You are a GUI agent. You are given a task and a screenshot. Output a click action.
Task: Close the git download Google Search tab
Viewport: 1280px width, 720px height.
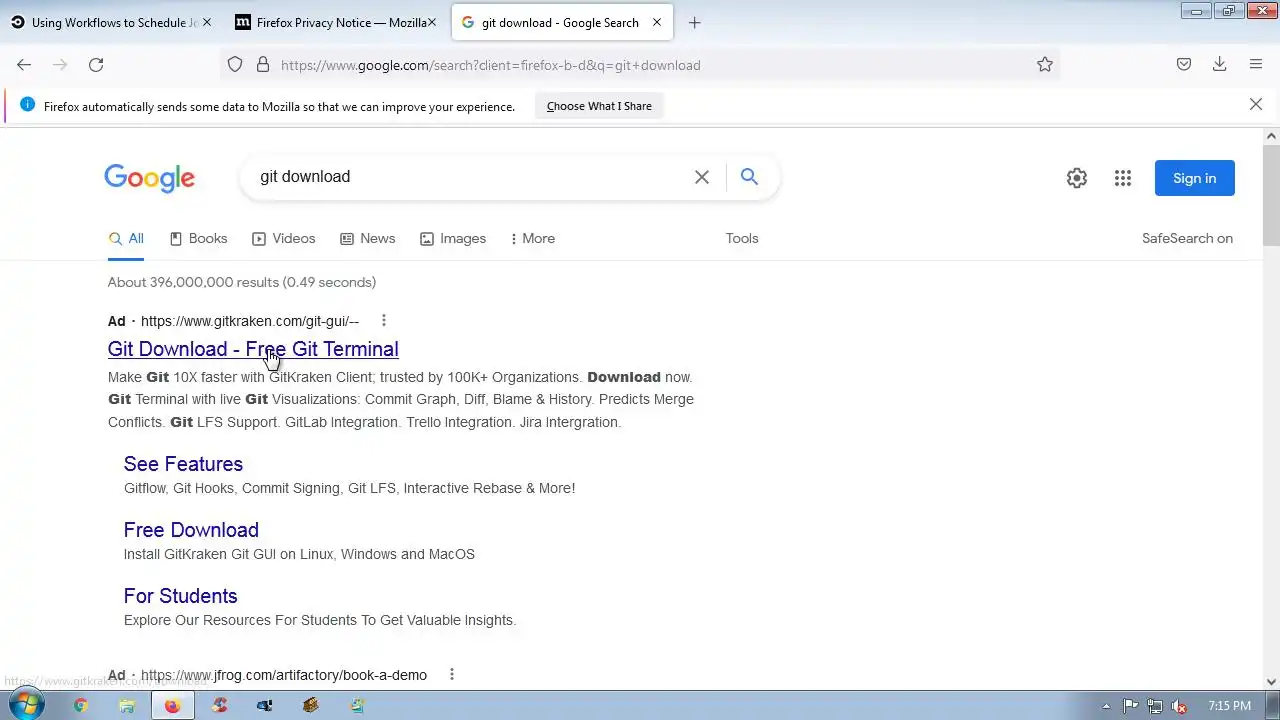point(657,23)
